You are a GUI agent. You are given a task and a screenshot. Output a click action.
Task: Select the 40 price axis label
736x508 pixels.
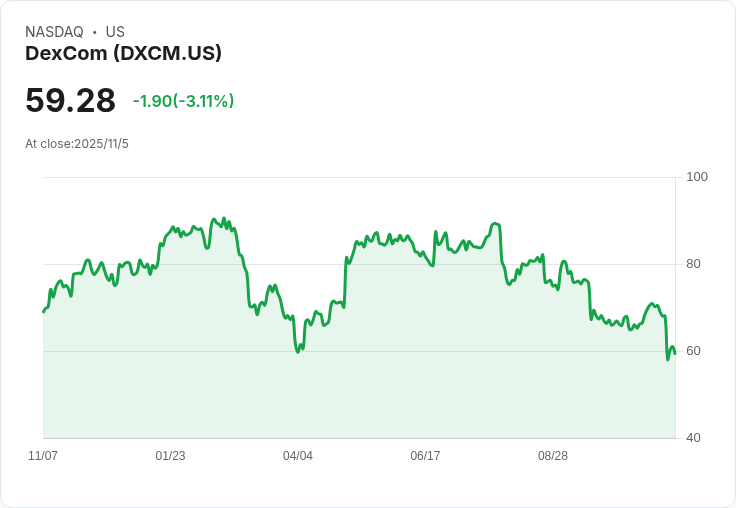pyautogui.click(x=693, y=438)
